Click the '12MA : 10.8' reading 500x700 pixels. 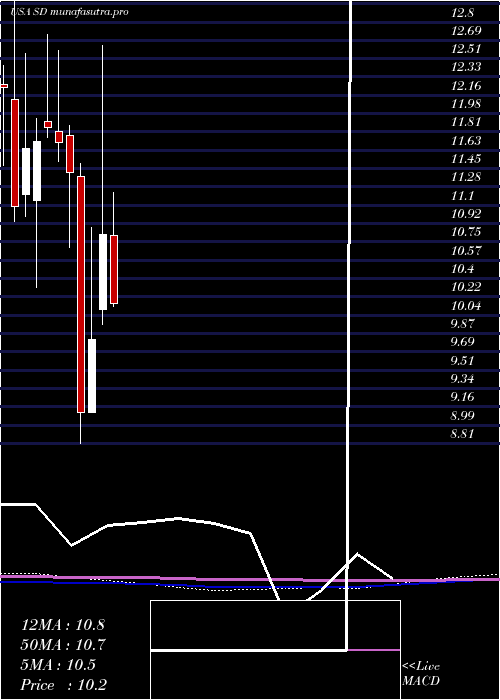tap(63, 625)
